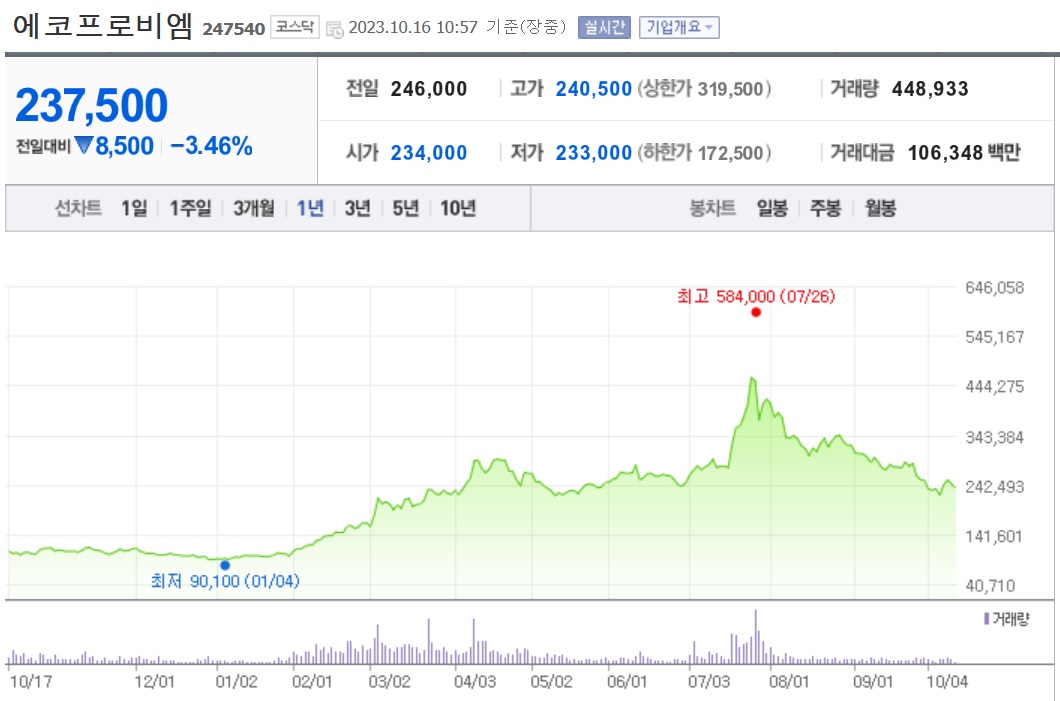1060x701 pixels.
Task: Click the y-axis label 646,058
Action: 994,288
